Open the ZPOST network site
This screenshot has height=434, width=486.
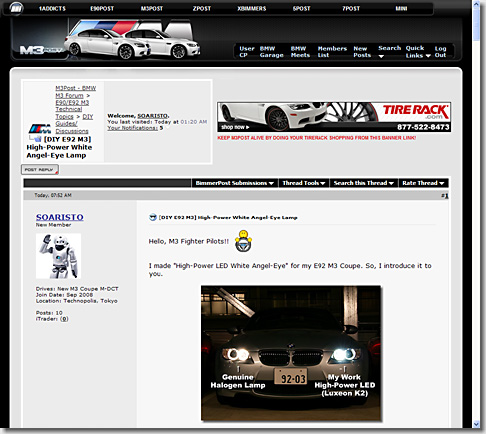pyautogui.click(x=202, y=9)
